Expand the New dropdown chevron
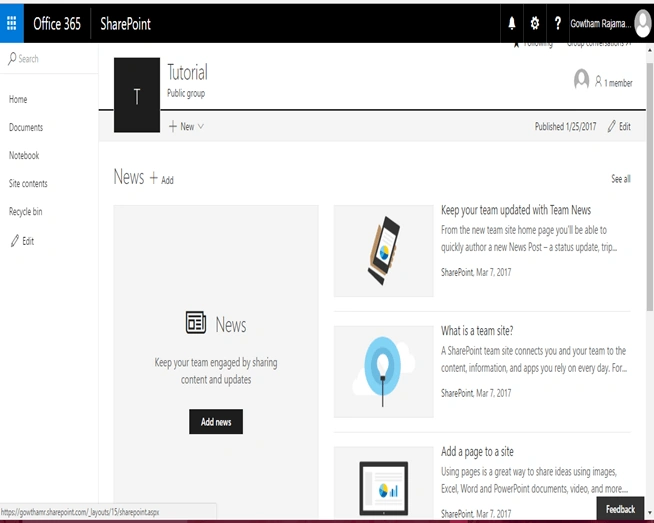This screenshot has height=523, width=654. pyautogui.click(x=201, y=126)
